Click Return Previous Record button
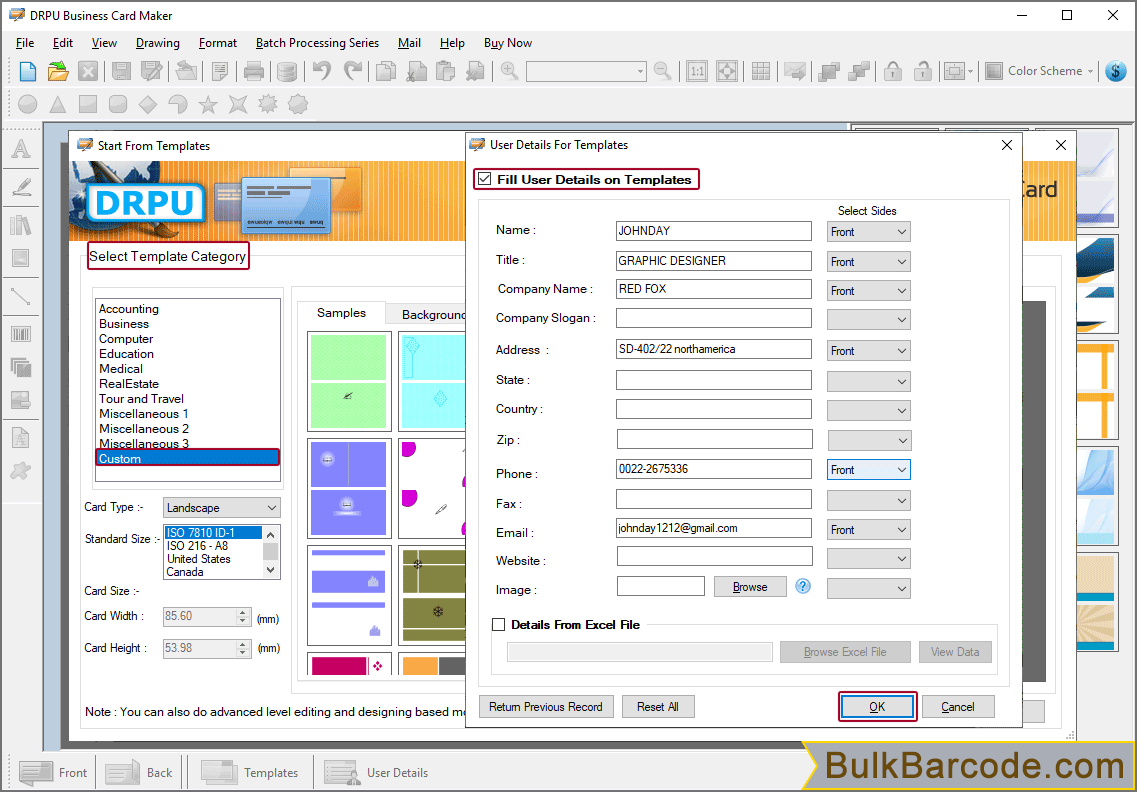Screen dimensions: 1137x792 click(x=546, y=706)
